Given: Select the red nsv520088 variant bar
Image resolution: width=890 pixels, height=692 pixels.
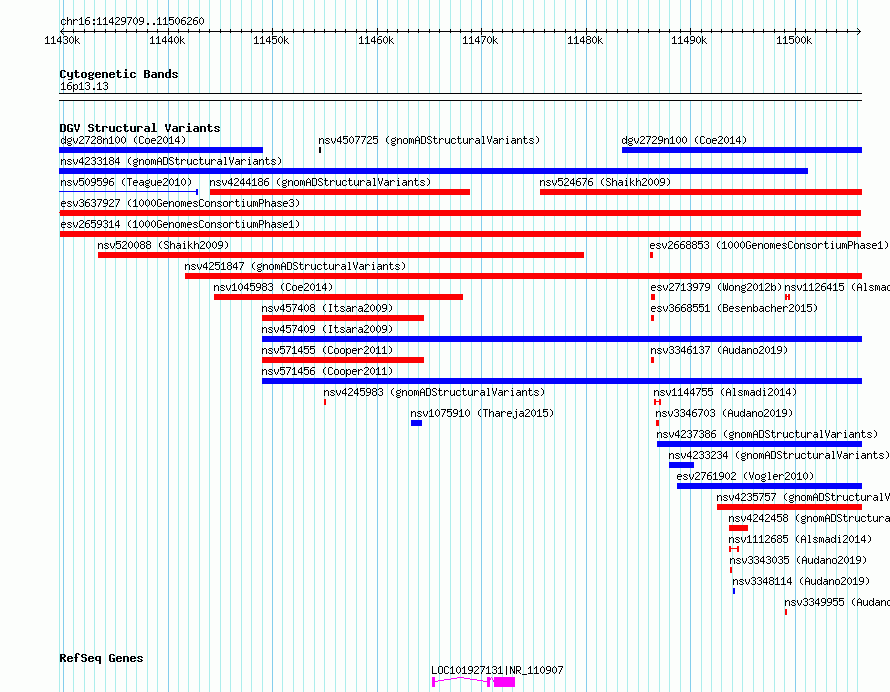Looking at the screenshot, I should [x=341, y=255].
